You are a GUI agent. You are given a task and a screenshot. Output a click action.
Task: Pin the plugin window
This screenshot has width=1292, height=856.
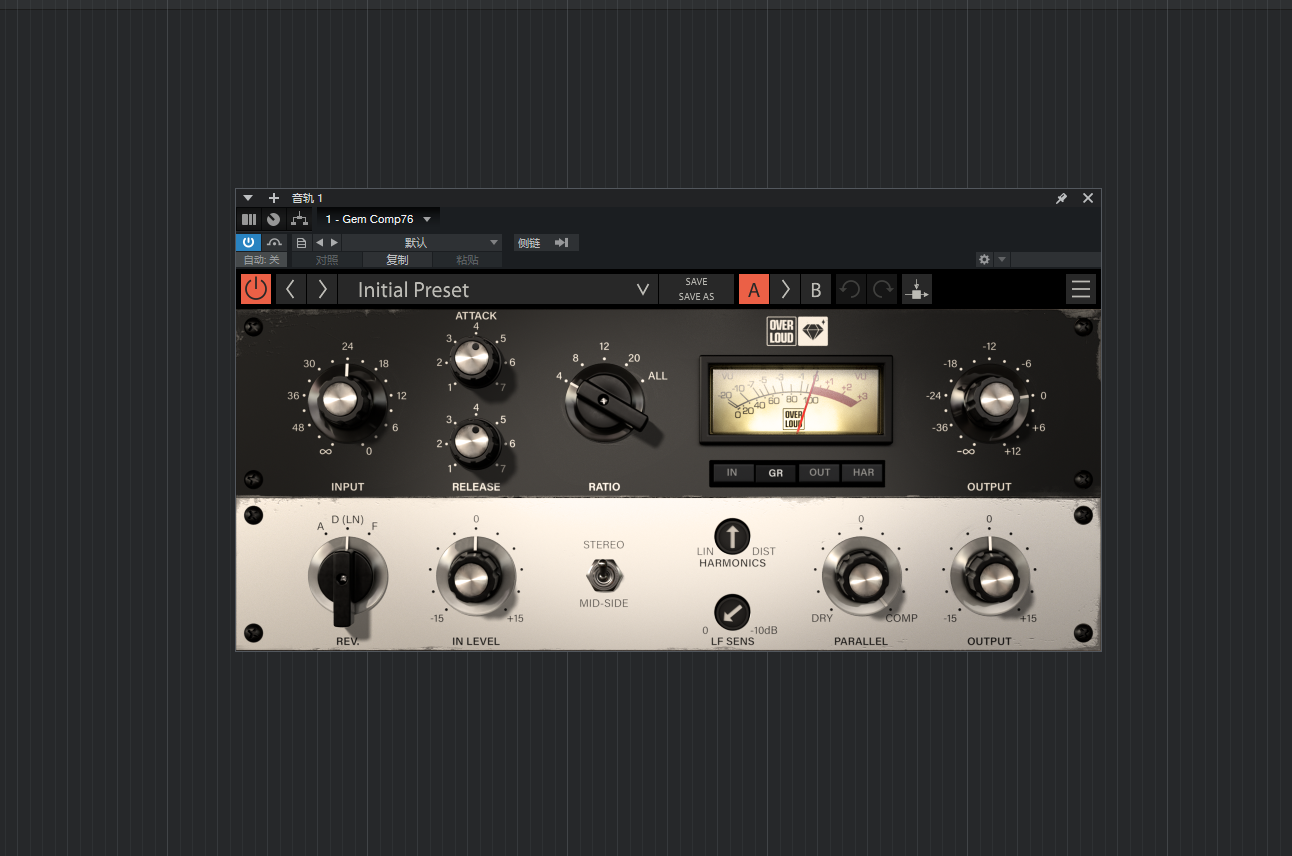click(x=1061, y=198)
